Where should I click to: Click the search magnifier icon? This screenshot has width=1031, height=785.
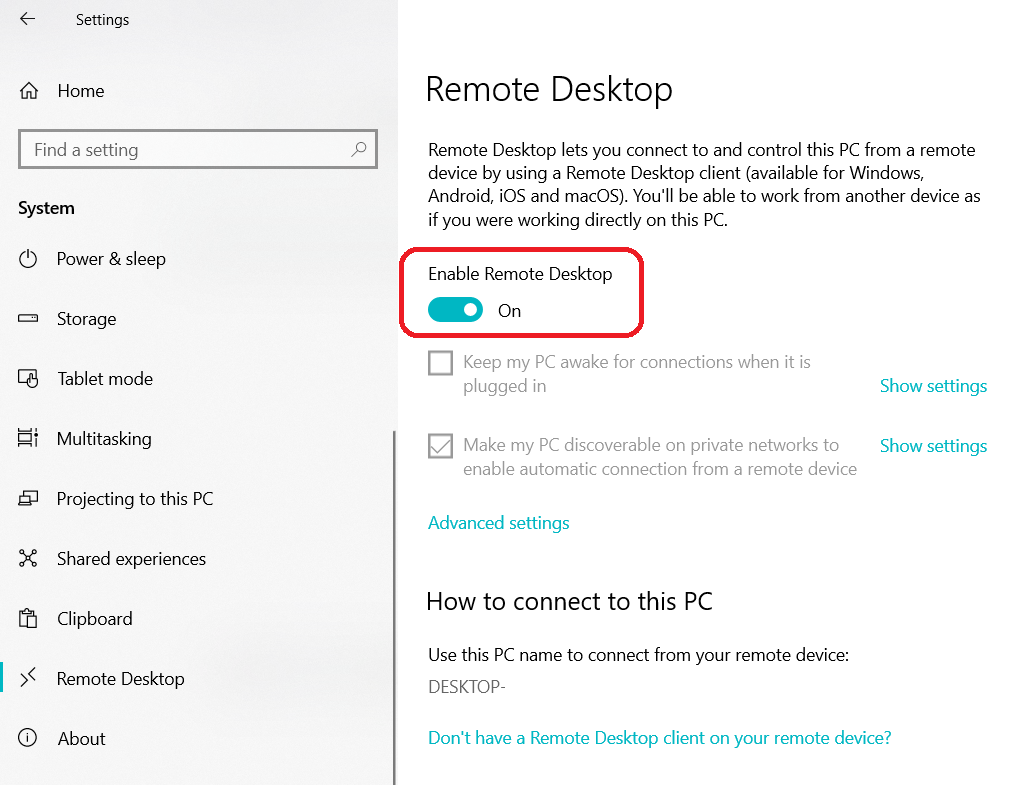[359, 149]
